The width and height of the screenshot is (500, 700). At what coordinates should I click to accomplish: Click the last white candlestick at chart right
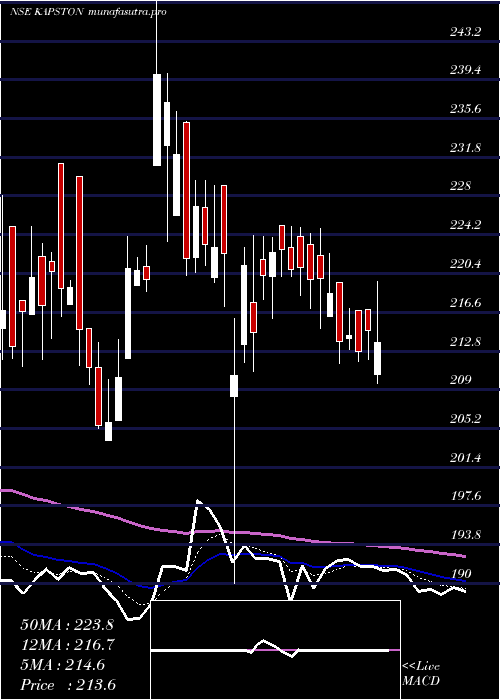[x=378, y=358]
